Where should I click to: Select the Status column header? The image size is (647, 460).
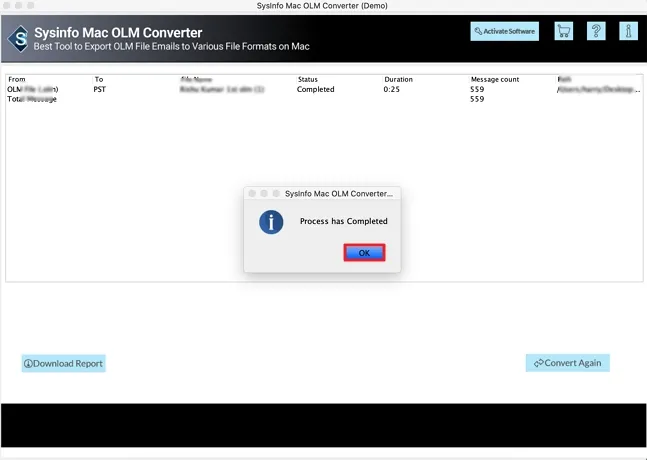pos(308,79)
